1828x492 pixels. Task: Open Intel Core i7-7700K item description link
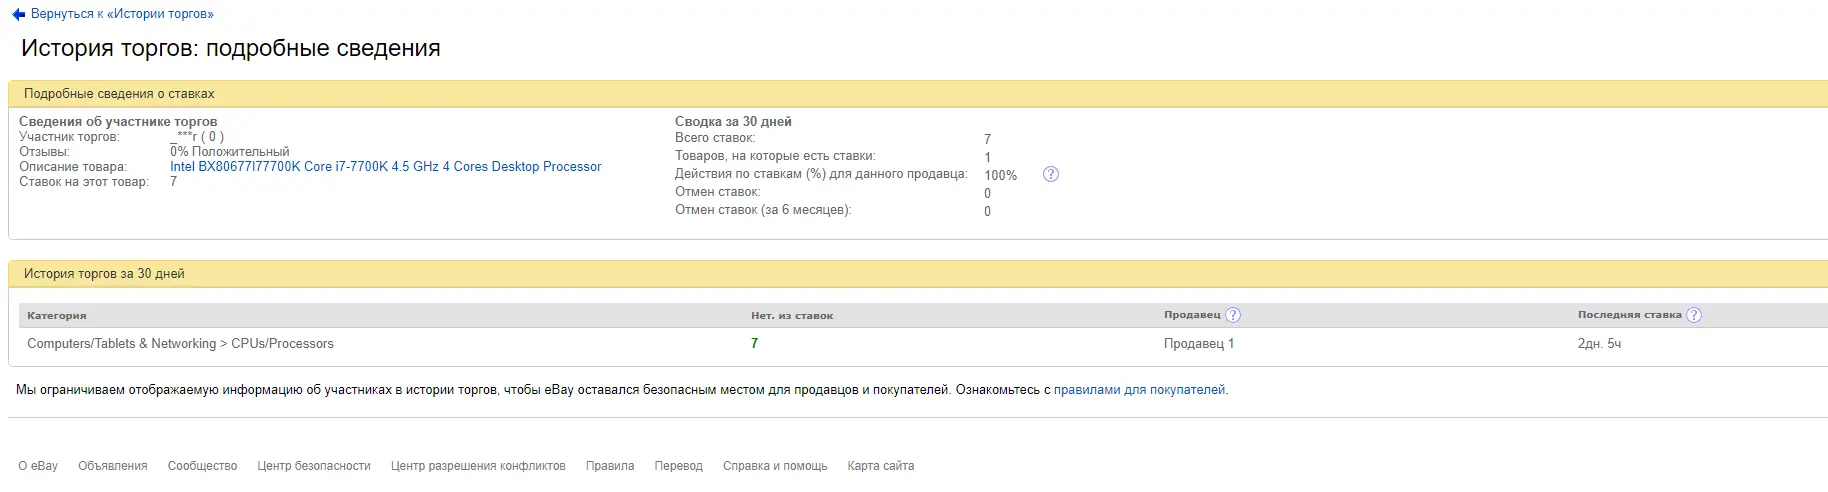click(385, 167)
